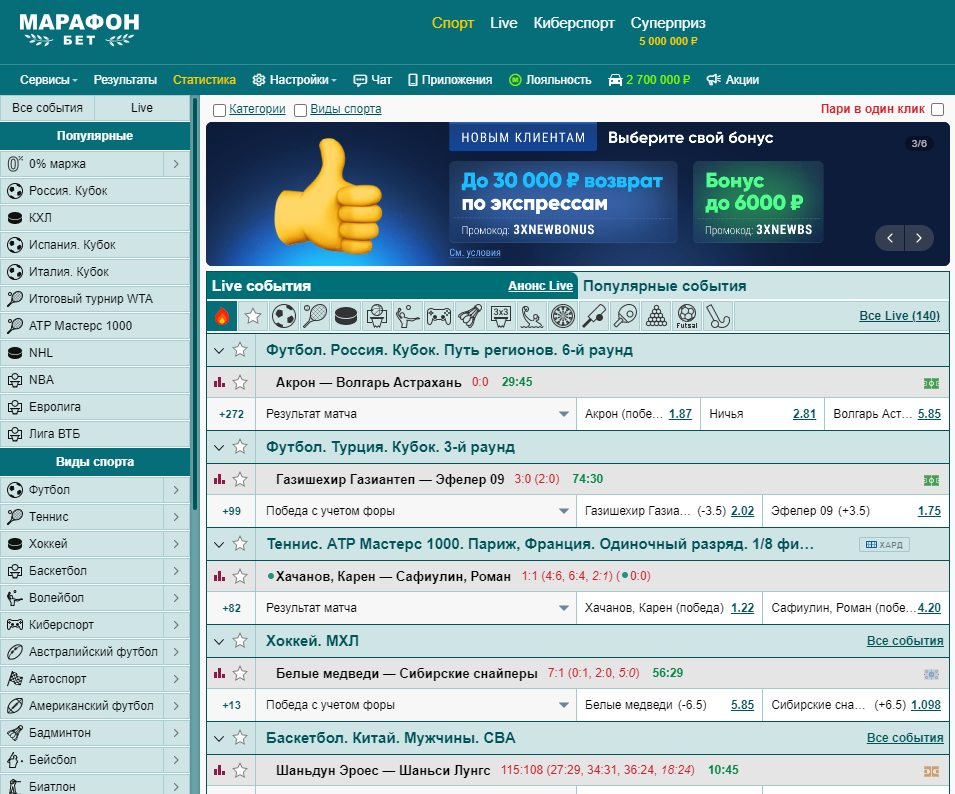955x794 pixels.
Task: Click the sidebar vertical scrollbar
Action: [195, 303]
